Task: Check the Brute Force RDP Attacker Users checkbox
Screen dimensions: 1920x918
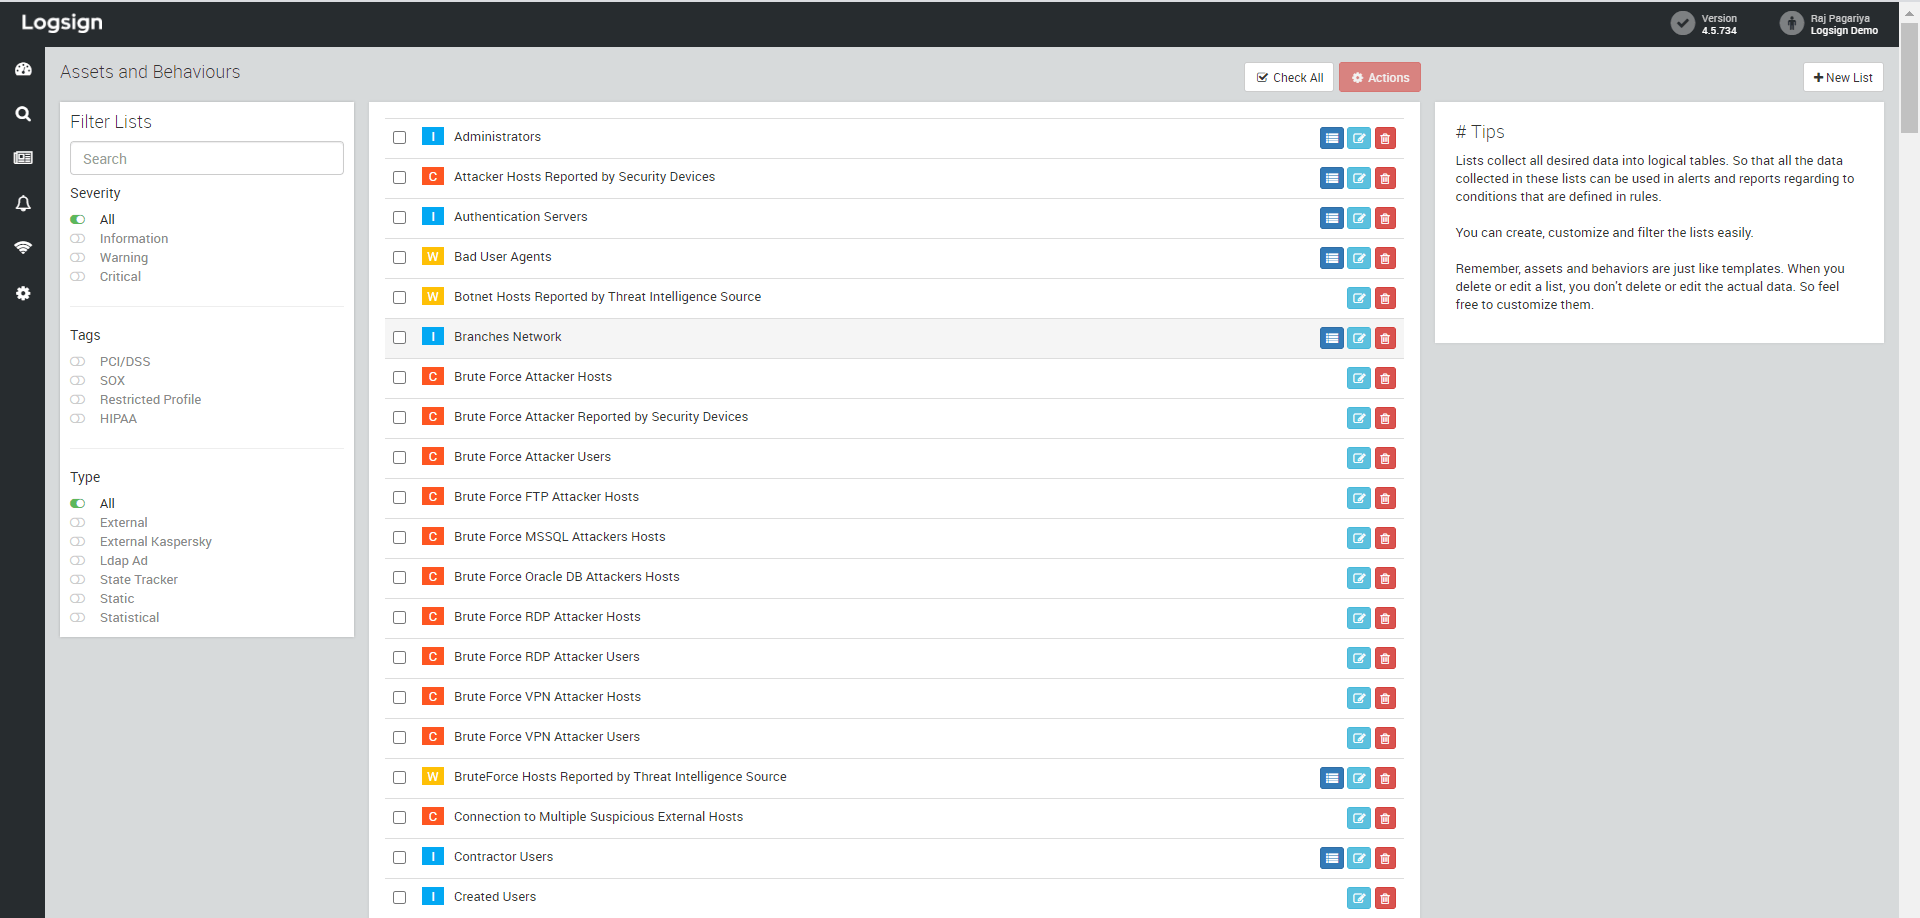Action: point(399,658)
